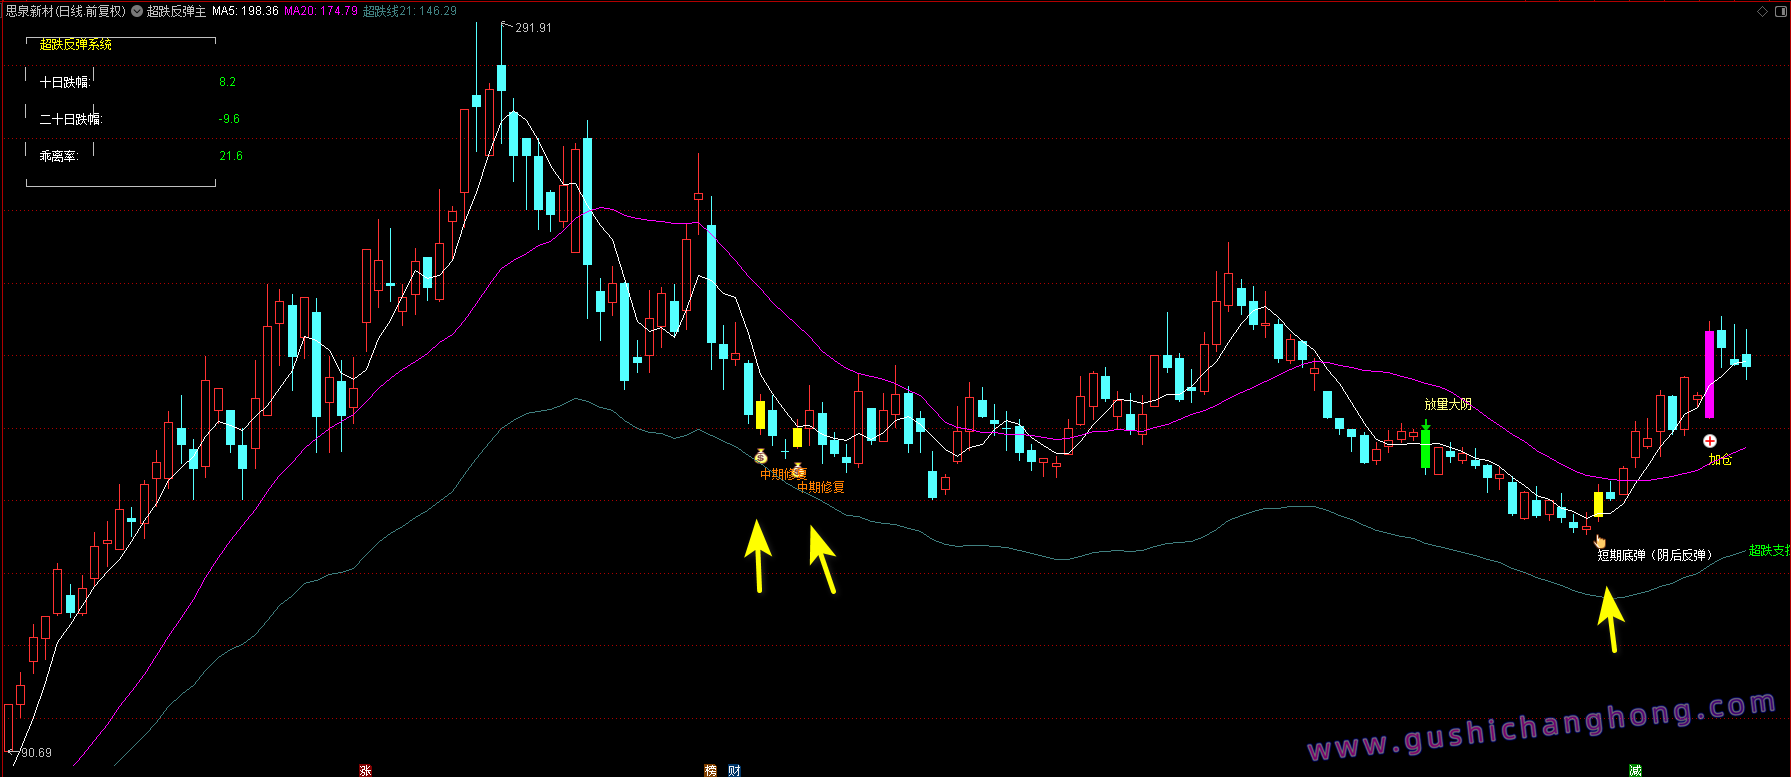Viewport: 1791px width, 777px height.
Task: Click the diamond icon at top right
Action: (x=1763, y=11)
